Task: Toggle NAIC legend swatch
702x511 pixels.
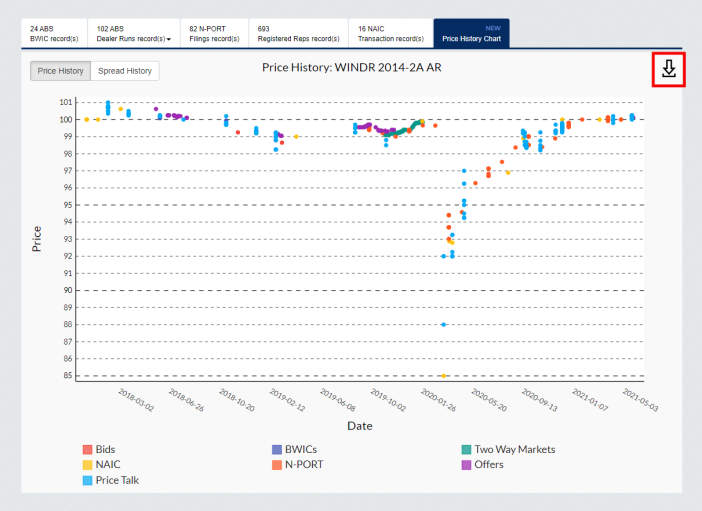Action: coord(88,465)
